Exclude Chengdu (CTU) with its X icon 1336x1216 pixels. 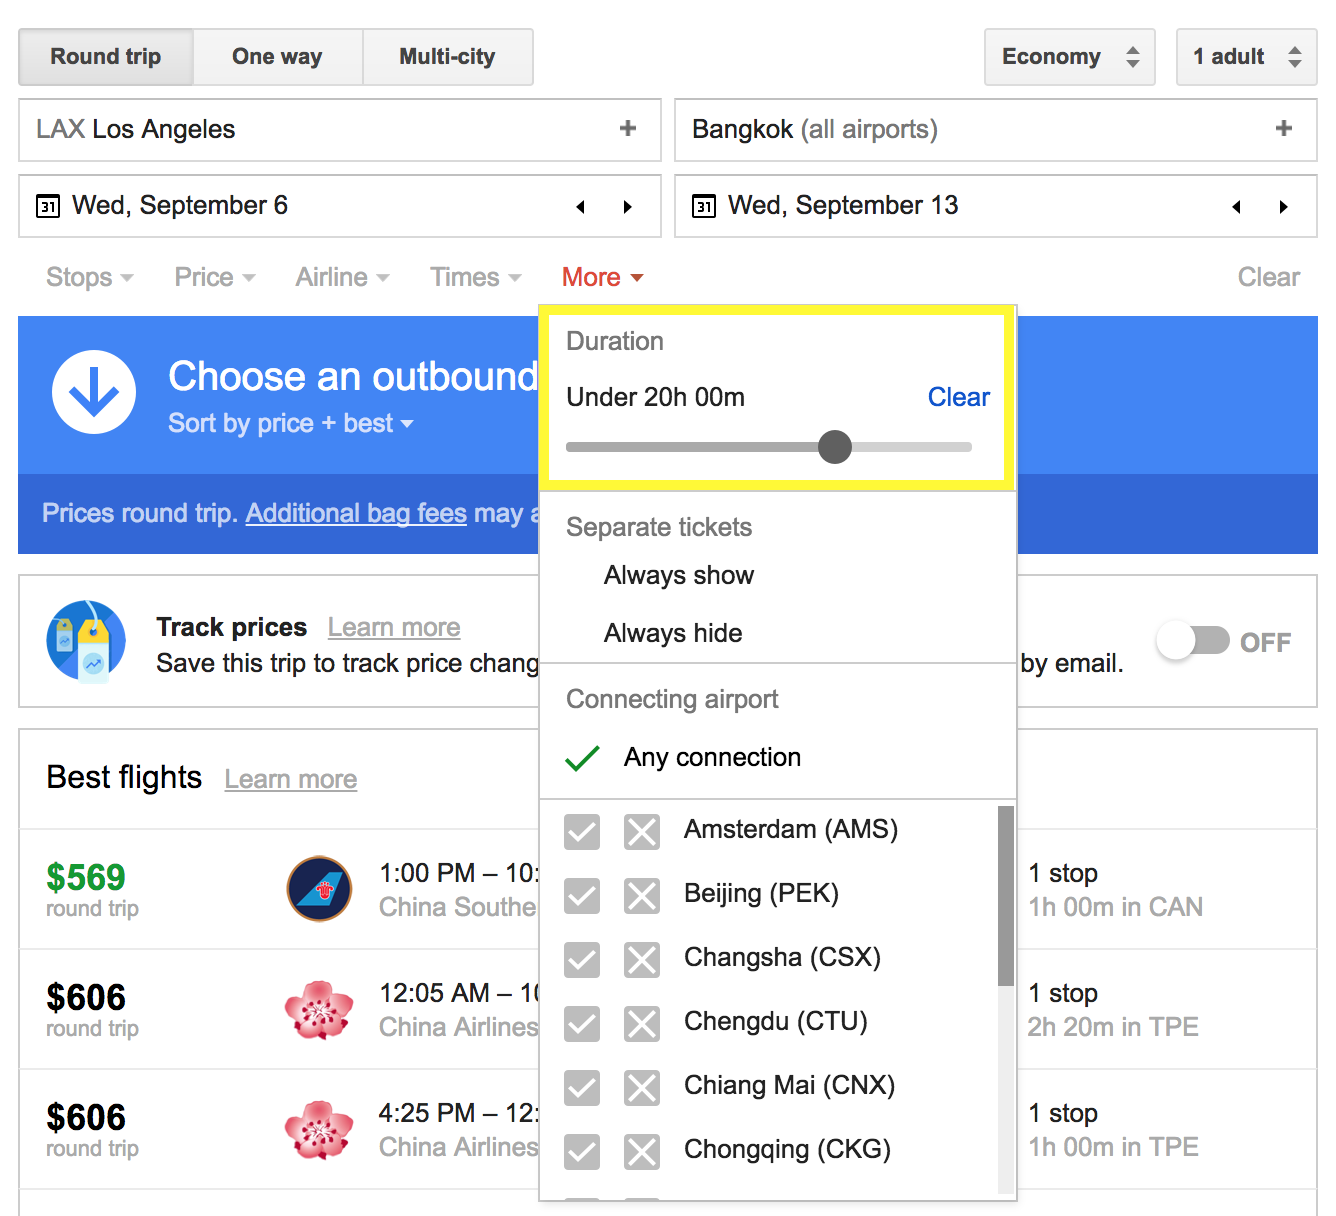coord(642,1023)
